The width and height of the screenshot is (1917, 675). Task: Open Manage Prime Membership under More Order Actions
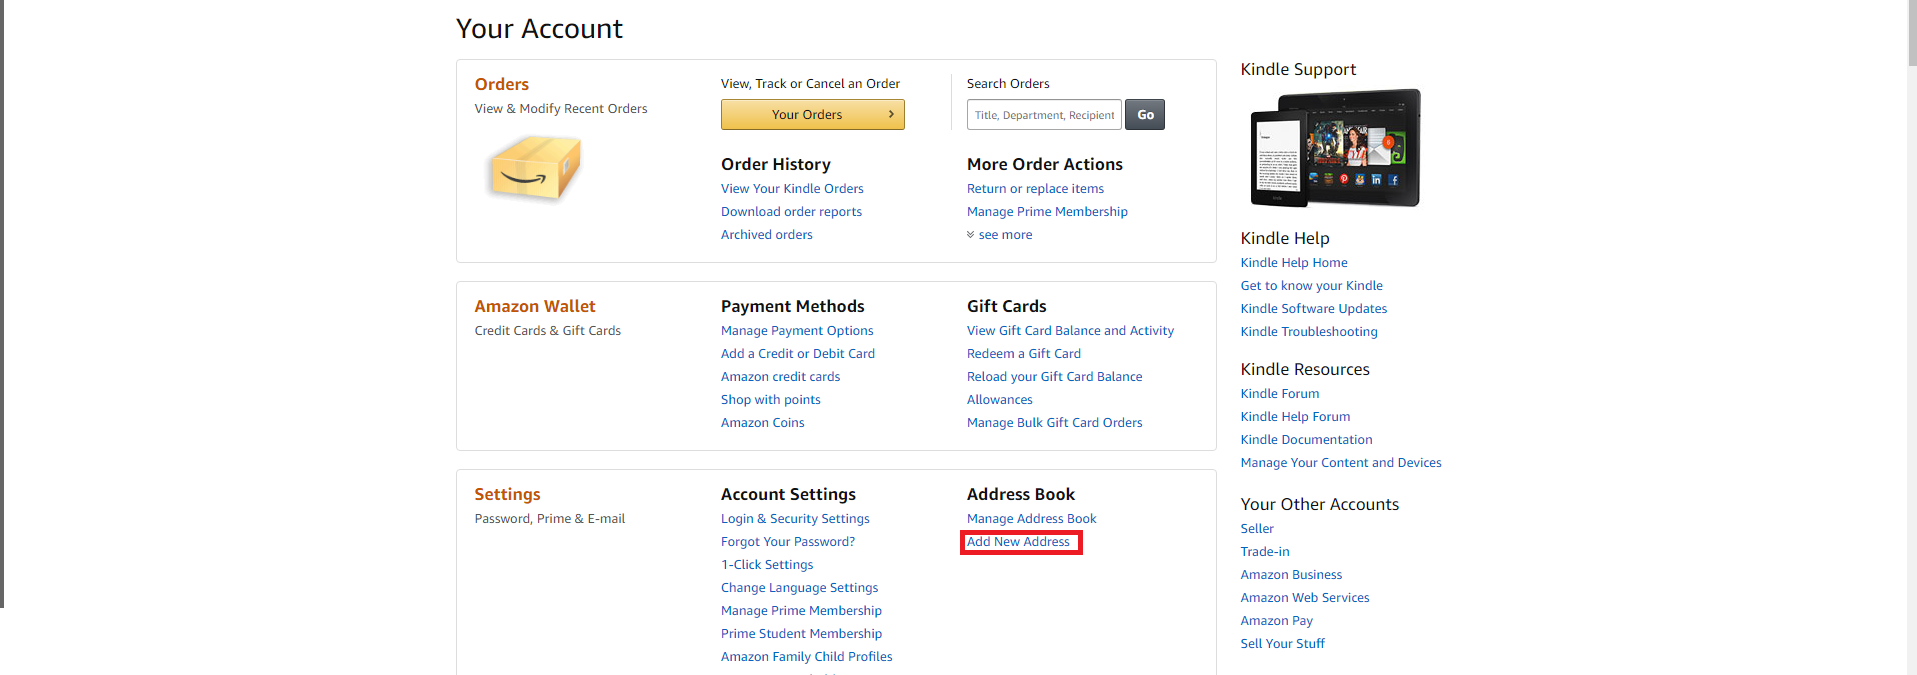point(1047,212)
